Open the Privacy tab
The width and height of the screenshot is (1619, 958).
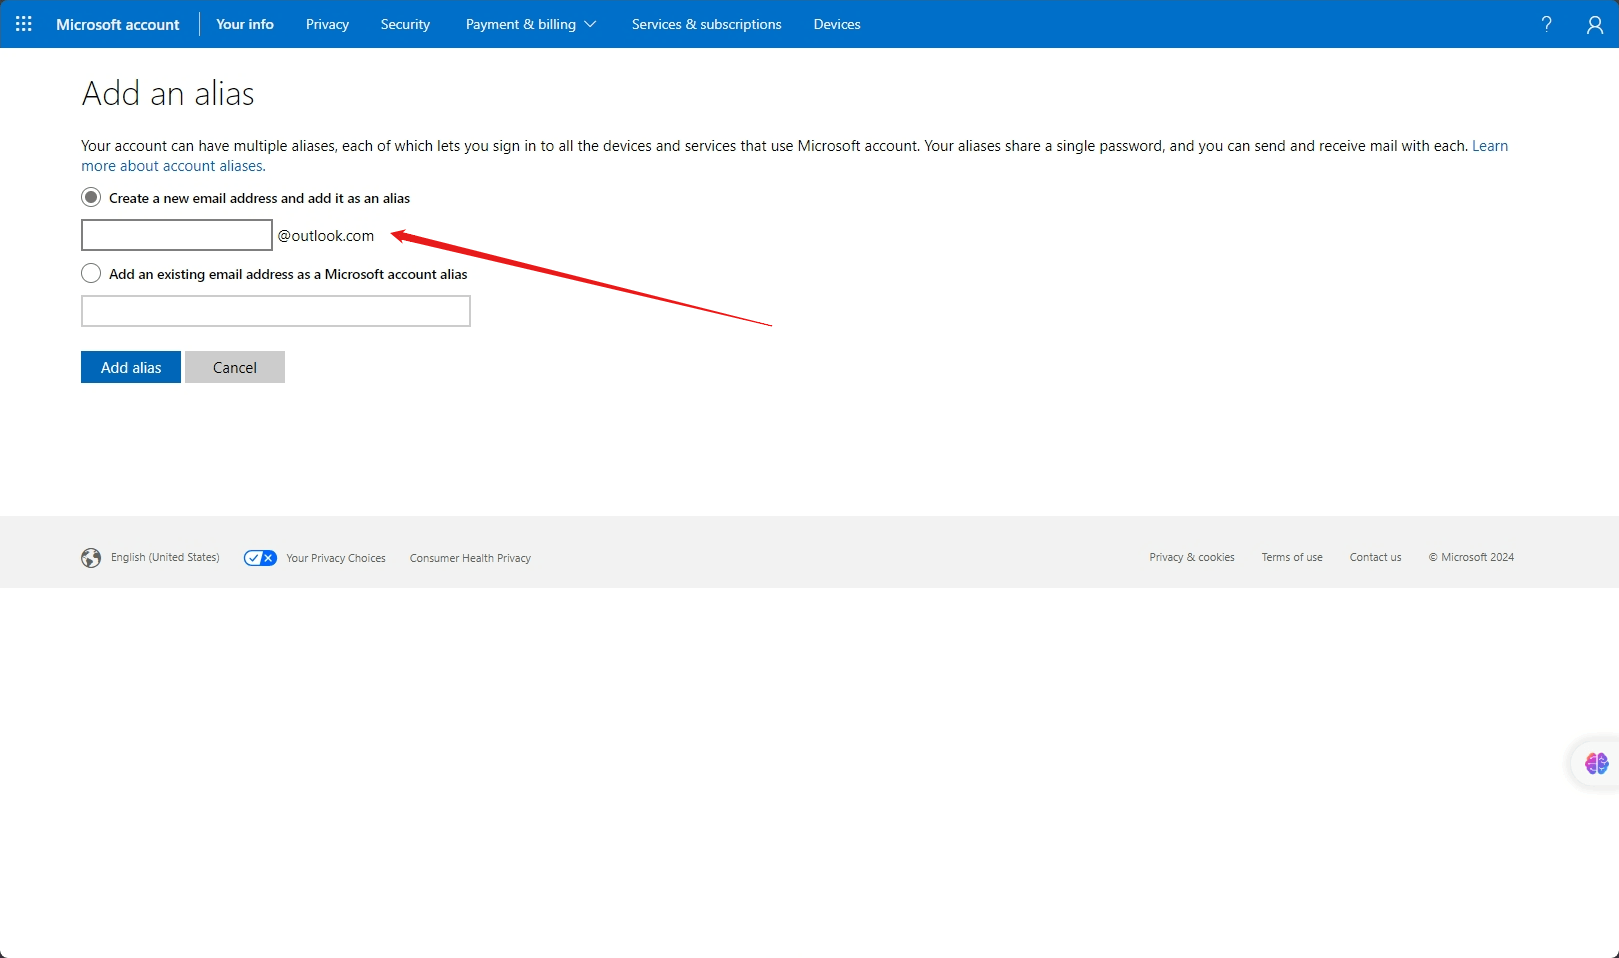coord(327,24)
